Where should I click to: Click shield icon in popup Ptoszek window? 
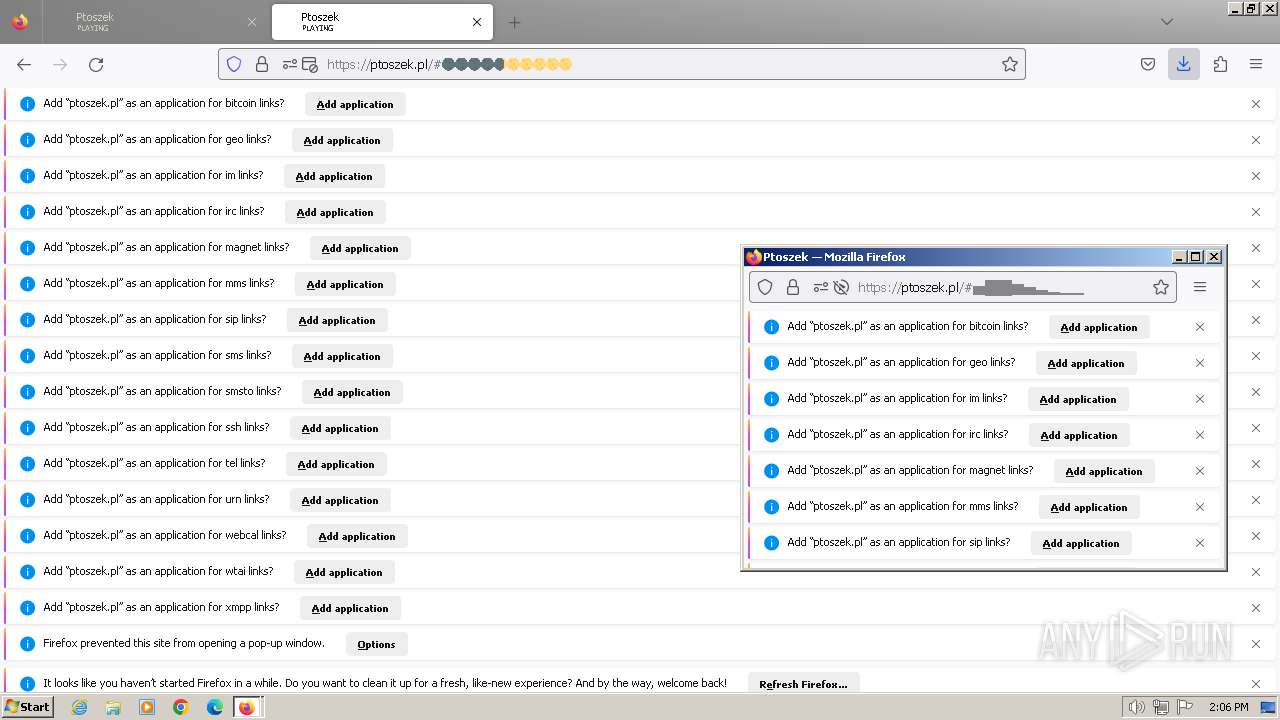click(x=765, y=287)
